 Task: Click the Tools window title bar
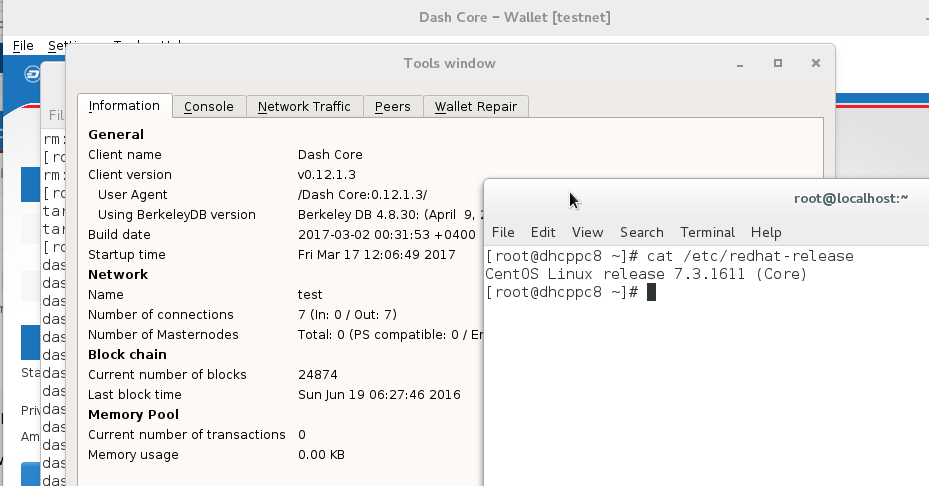tap(450, 63)
